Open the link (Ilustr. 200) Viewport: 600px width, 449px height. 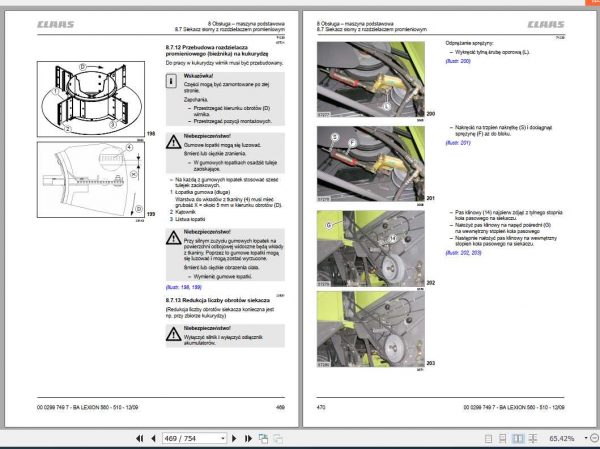point(458,61)
